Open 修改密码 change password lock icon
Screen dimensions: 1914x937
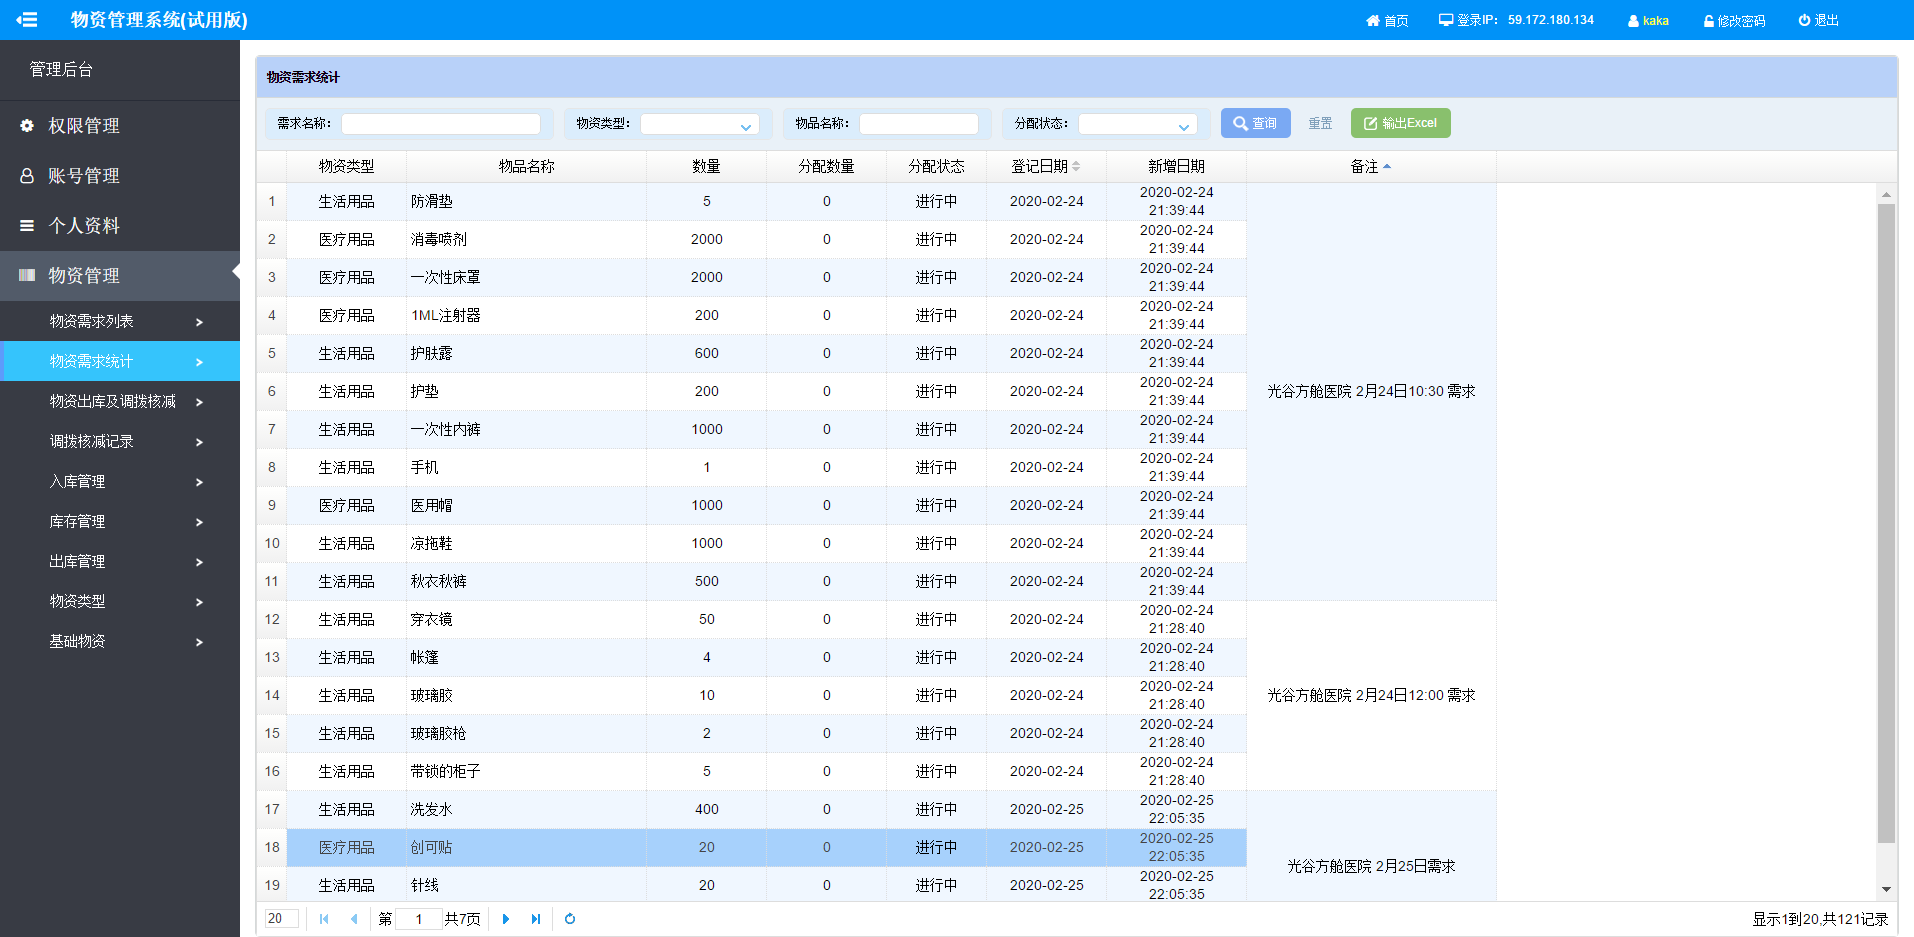pos(1709,21)
